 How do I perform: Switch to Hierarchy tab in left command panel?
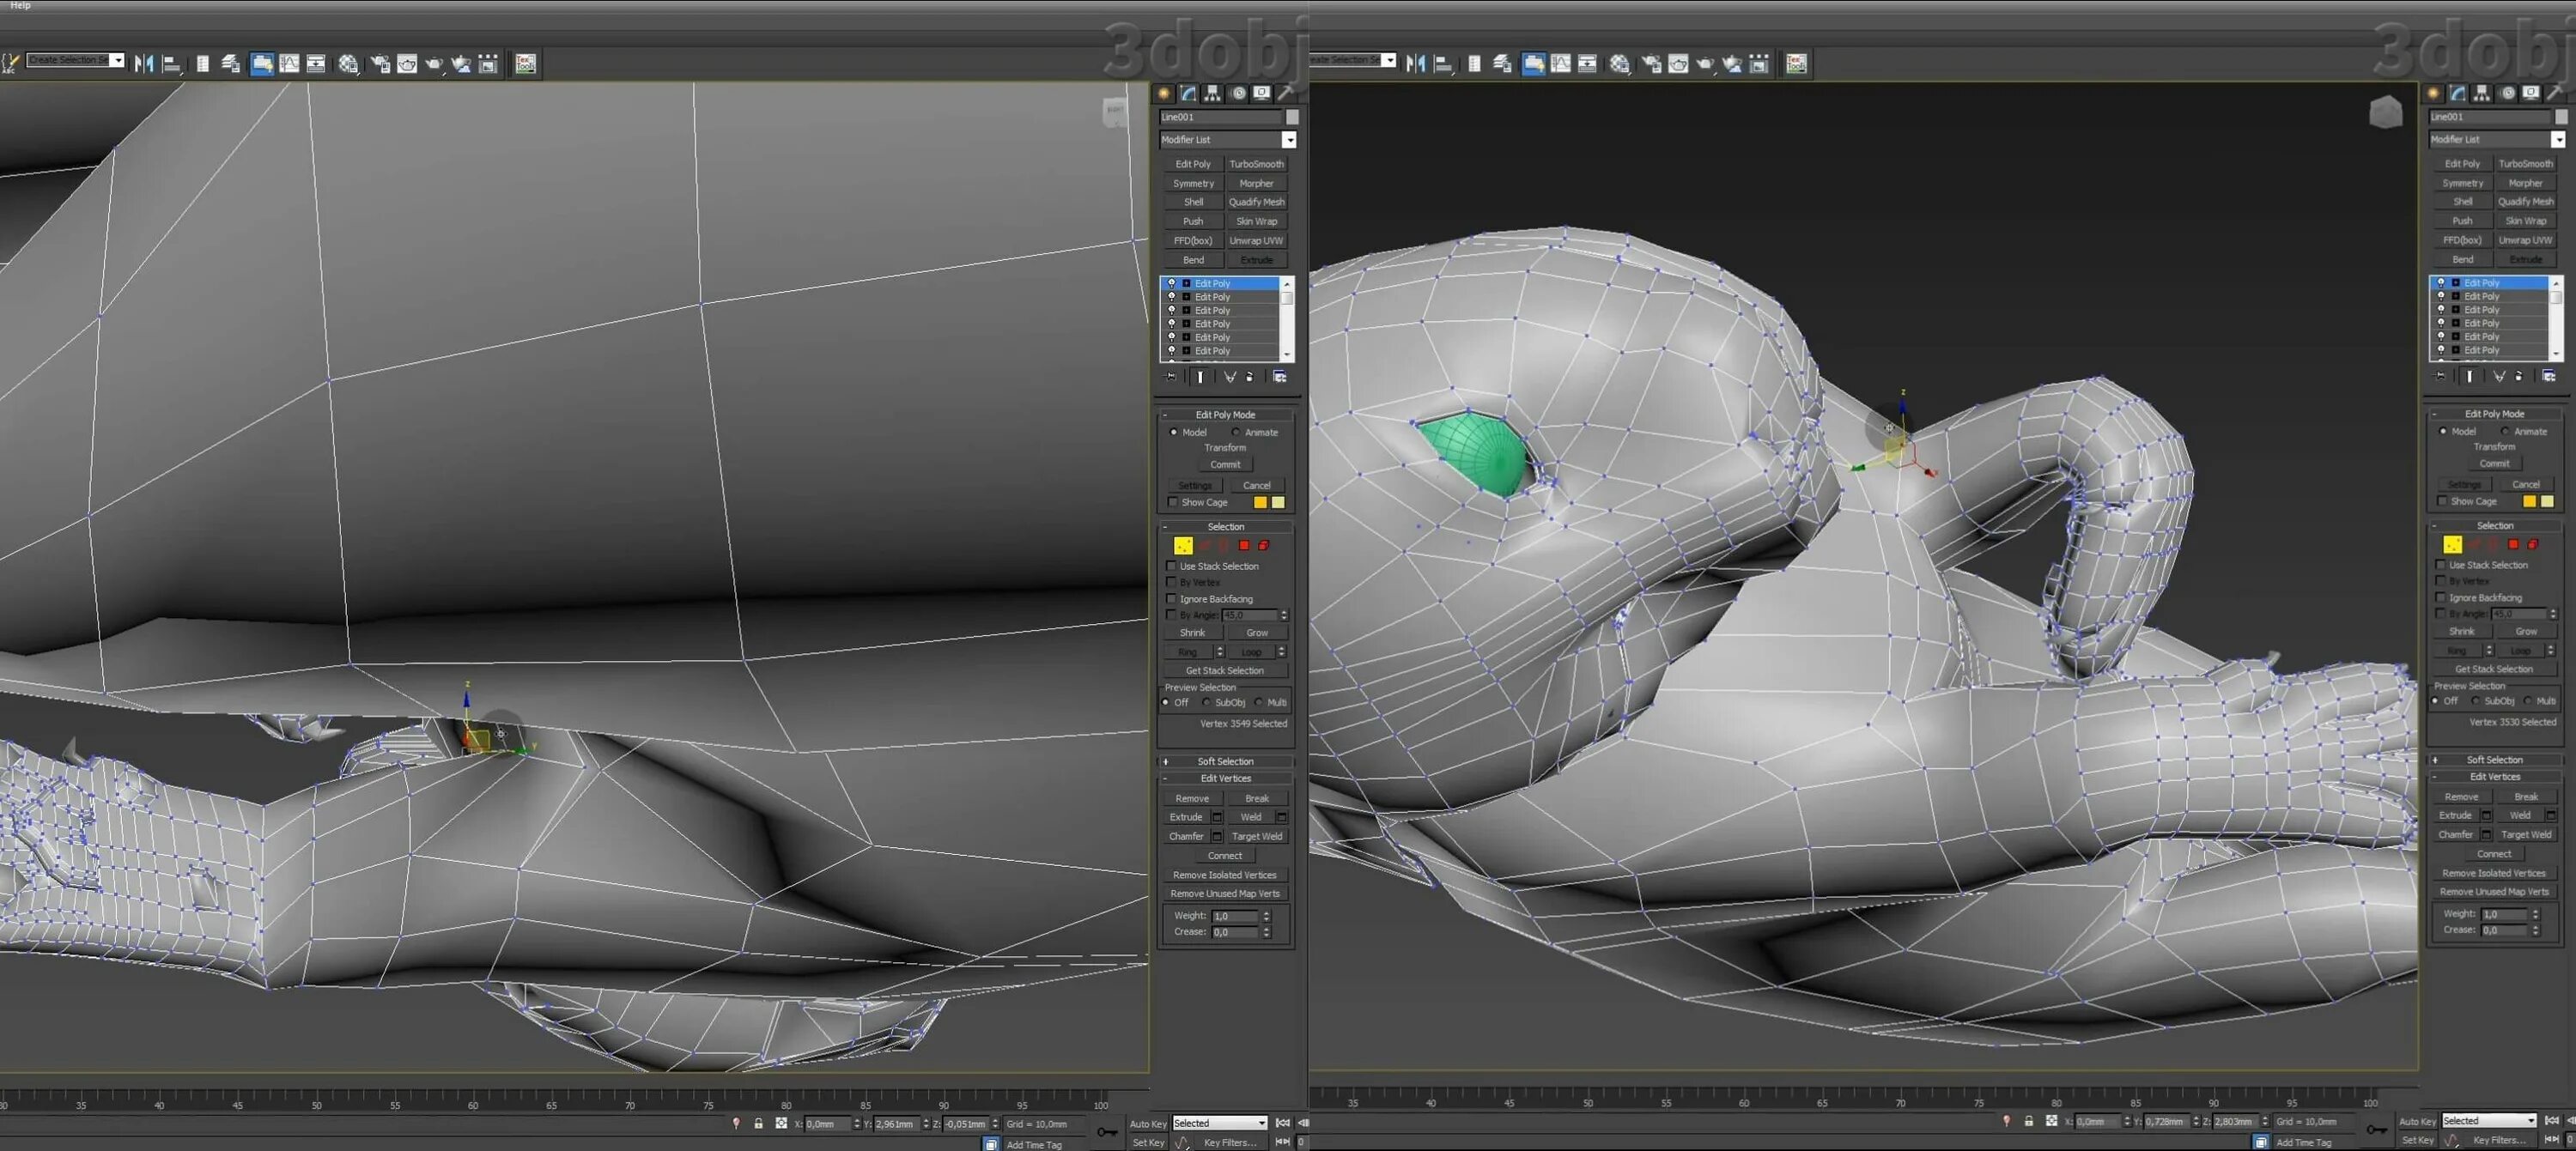tap(1213, 93)
